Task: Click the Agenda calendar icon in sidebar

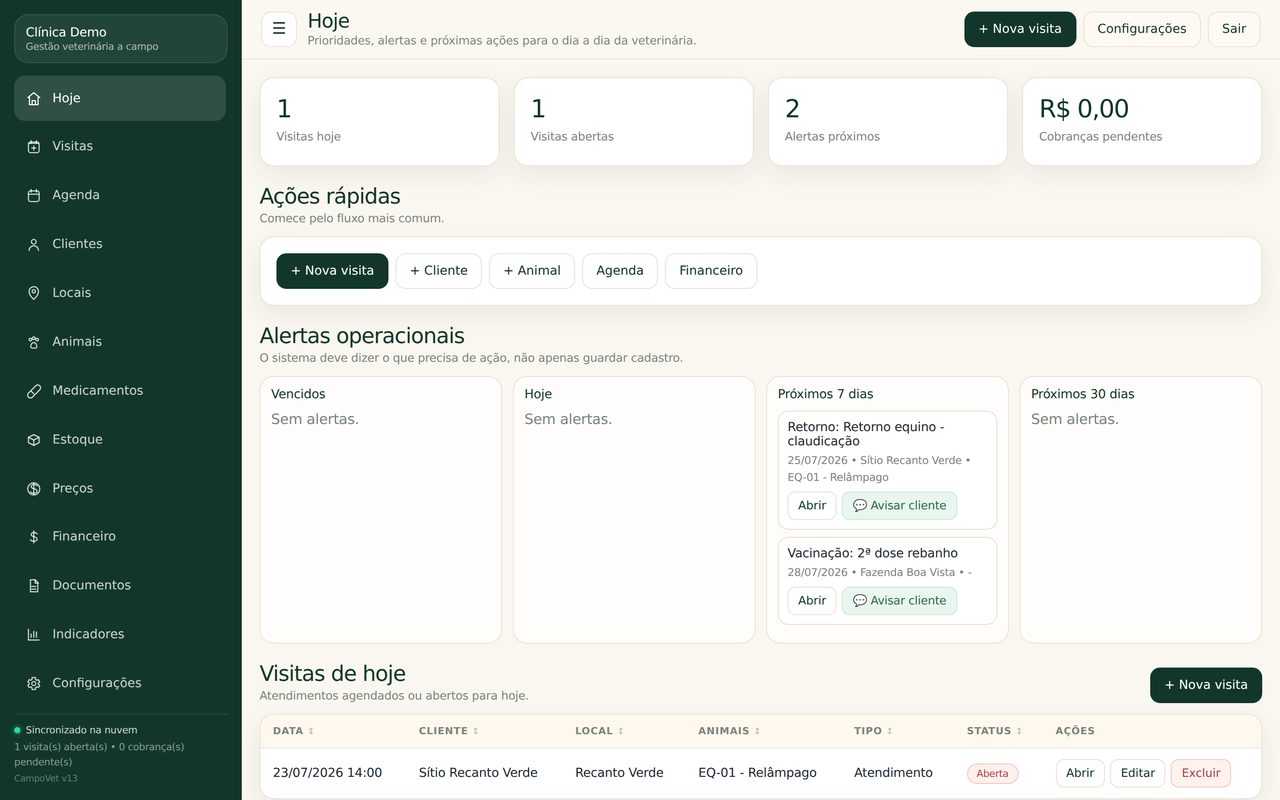Action: point(34,196)
